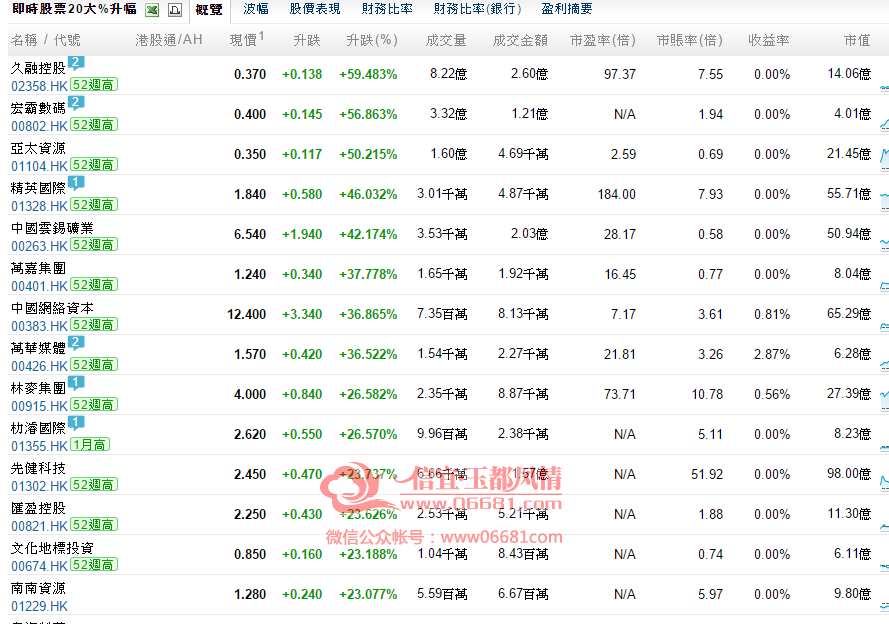Click the blue "1" badge next to 精英國際

tap(76, 182)
